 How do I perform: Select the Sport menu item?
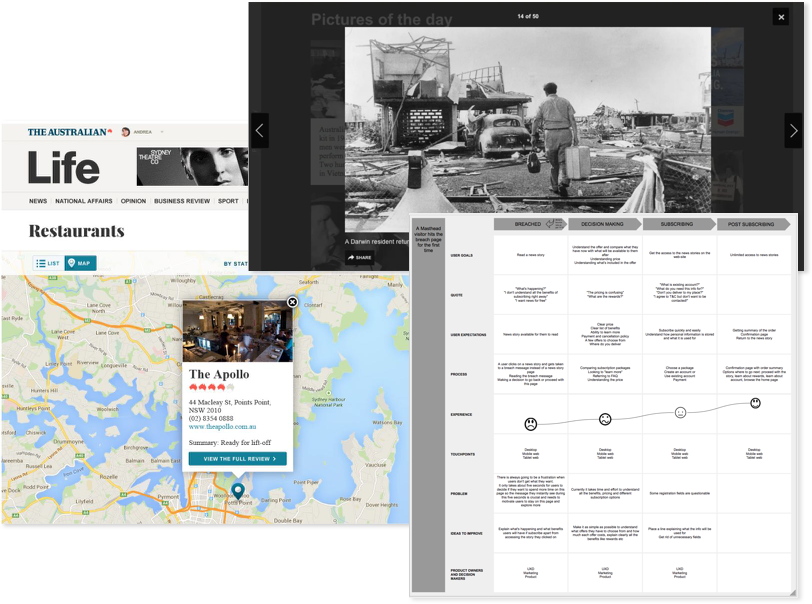tap(228, 201)
